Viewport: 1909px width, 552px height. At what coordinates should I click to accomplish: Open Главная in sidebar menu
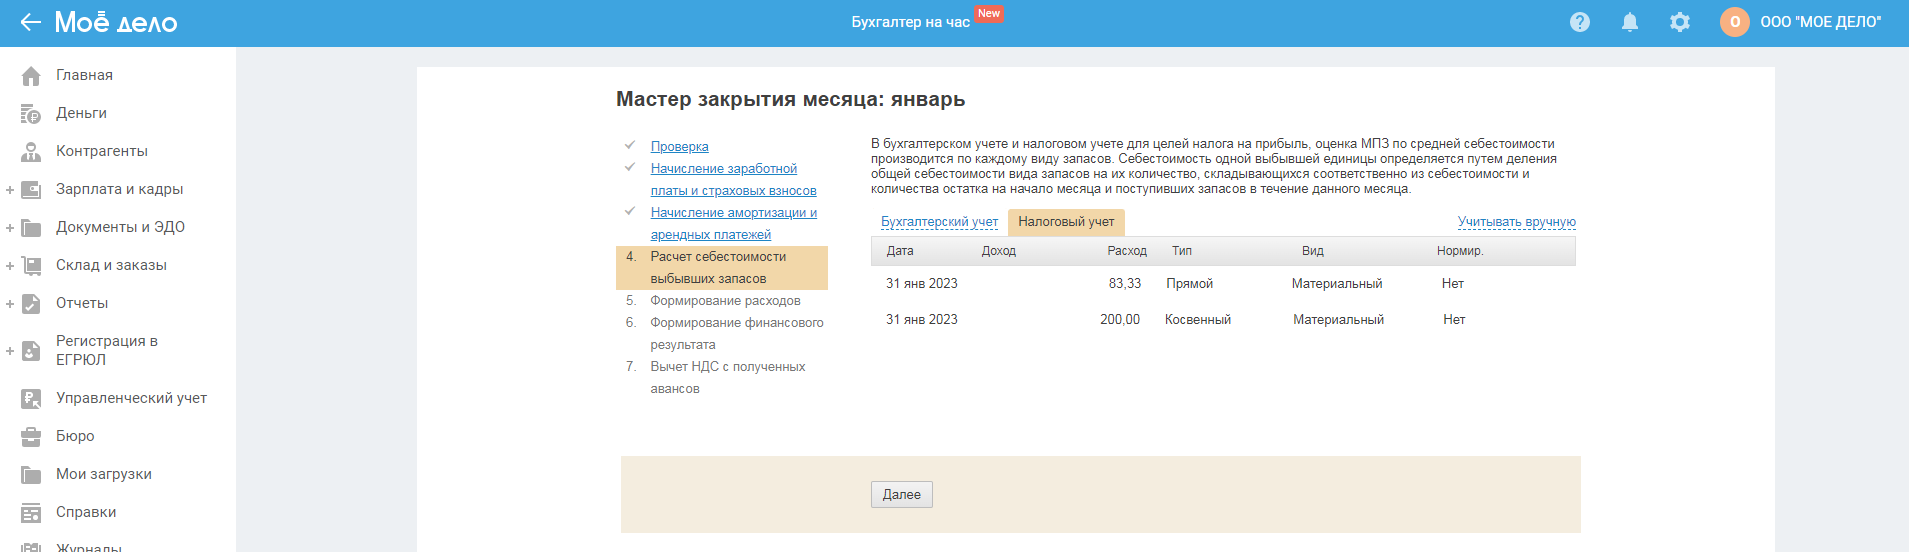(x=84, y=75)
